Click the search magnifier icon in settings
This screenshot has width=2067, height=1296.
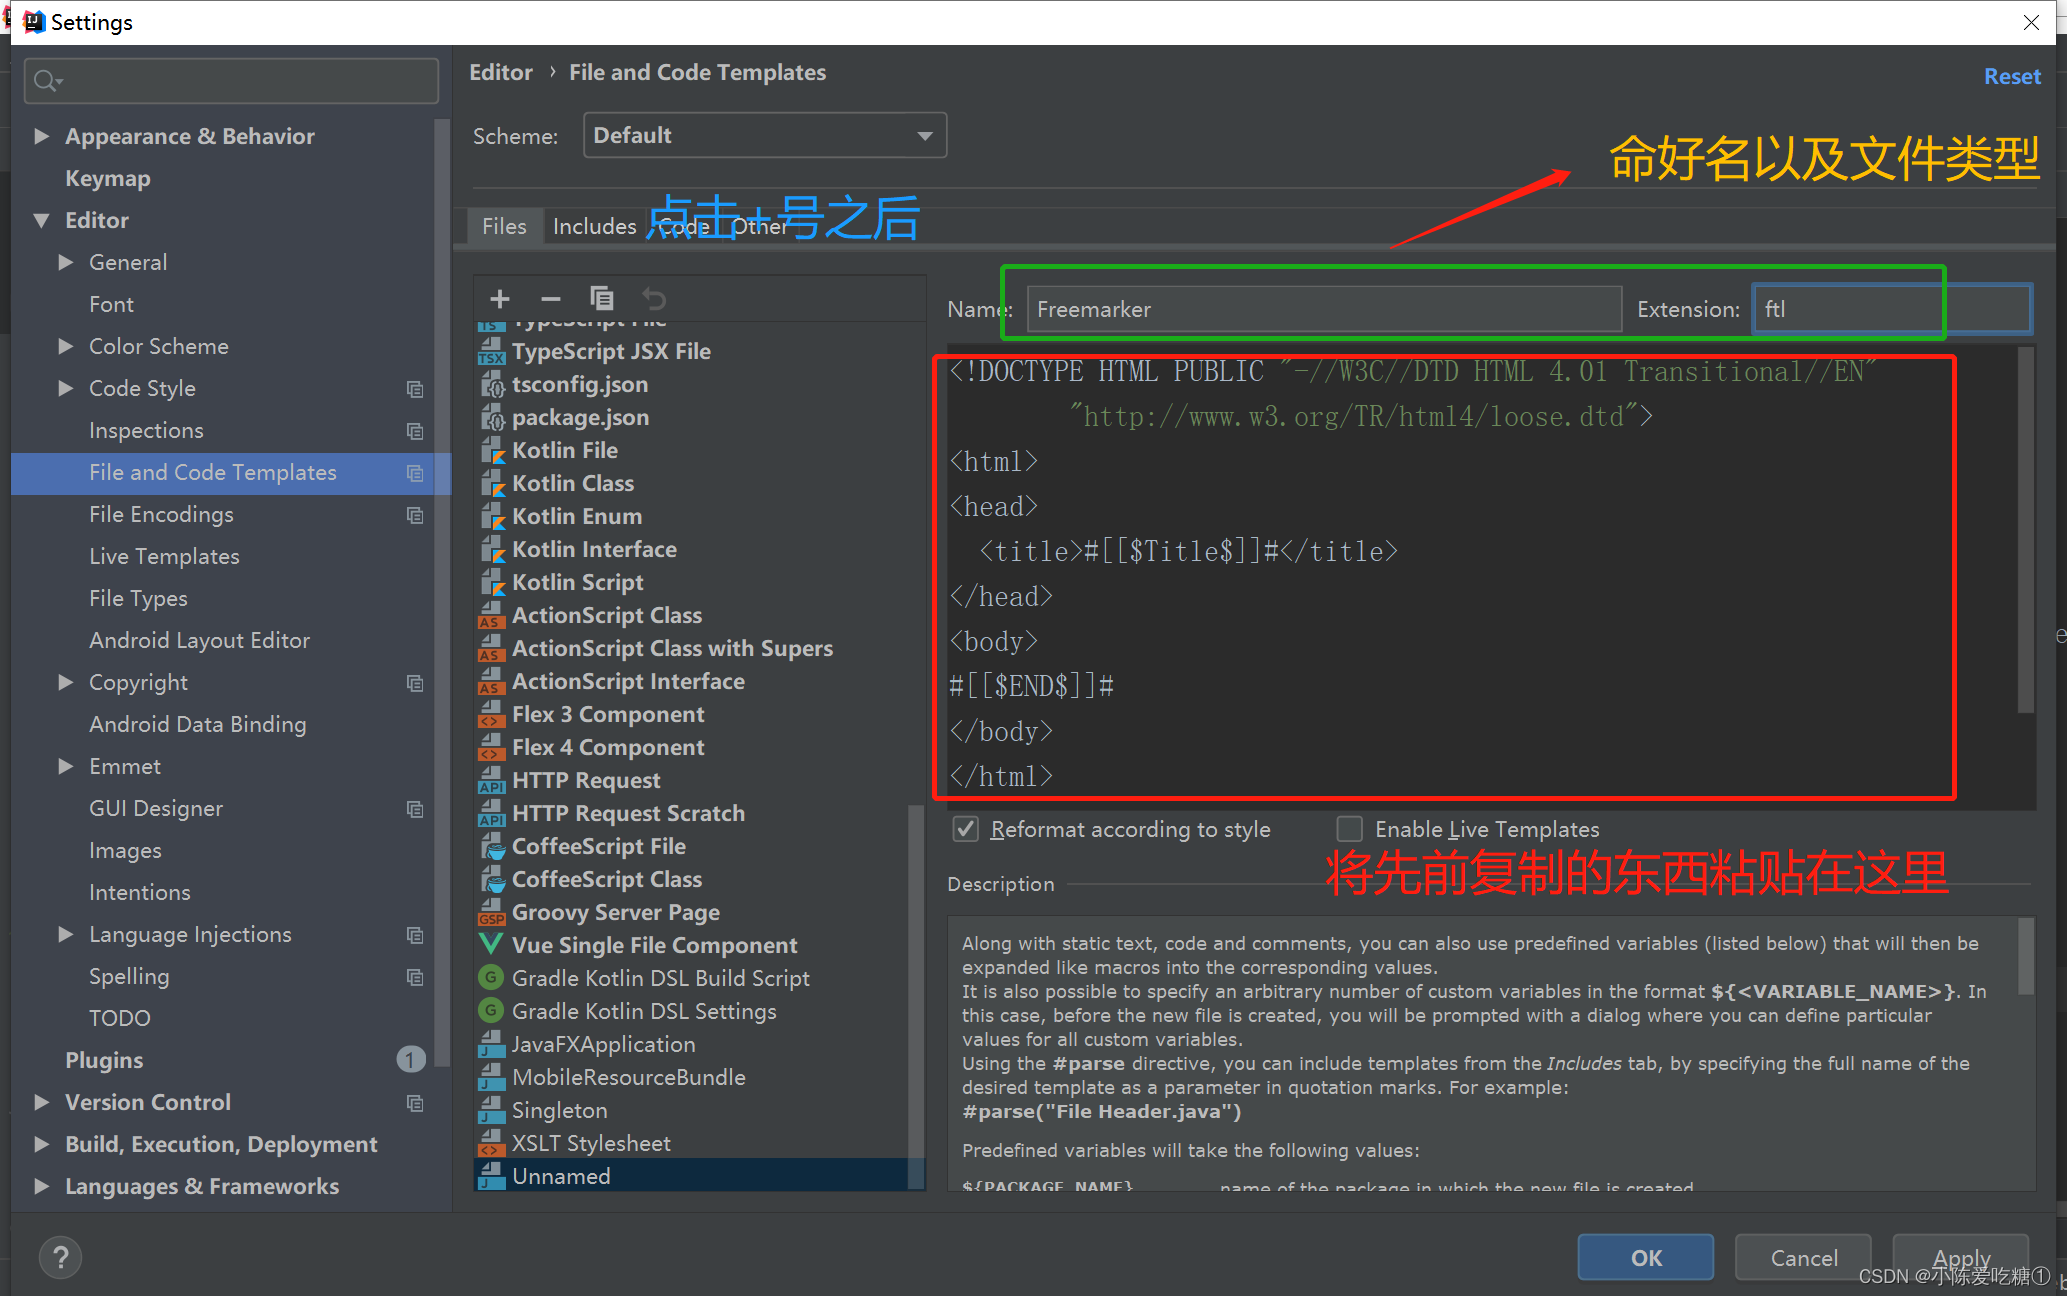point(47,81)
